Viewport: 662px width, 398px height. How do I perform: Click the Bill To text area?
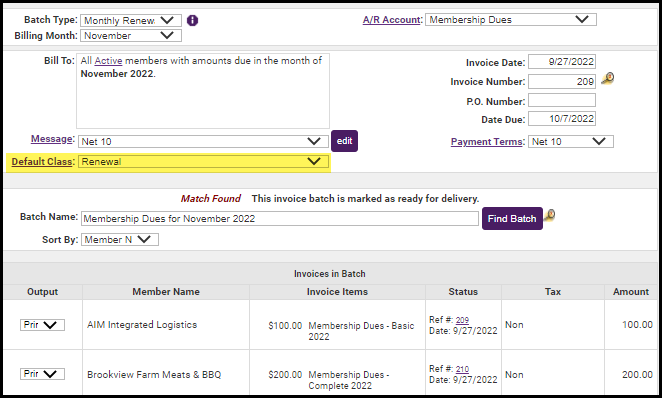point(203,91)
